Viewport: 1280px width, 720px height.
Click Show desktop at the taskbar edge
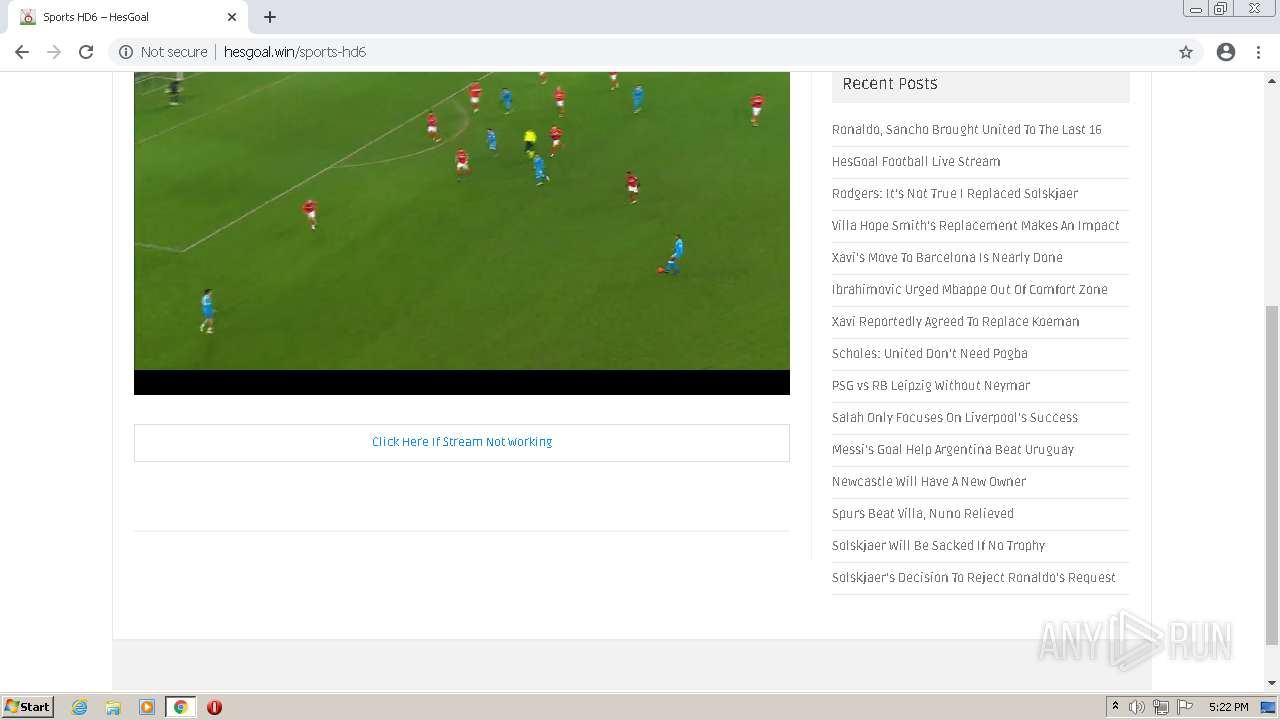point(1270,707)
